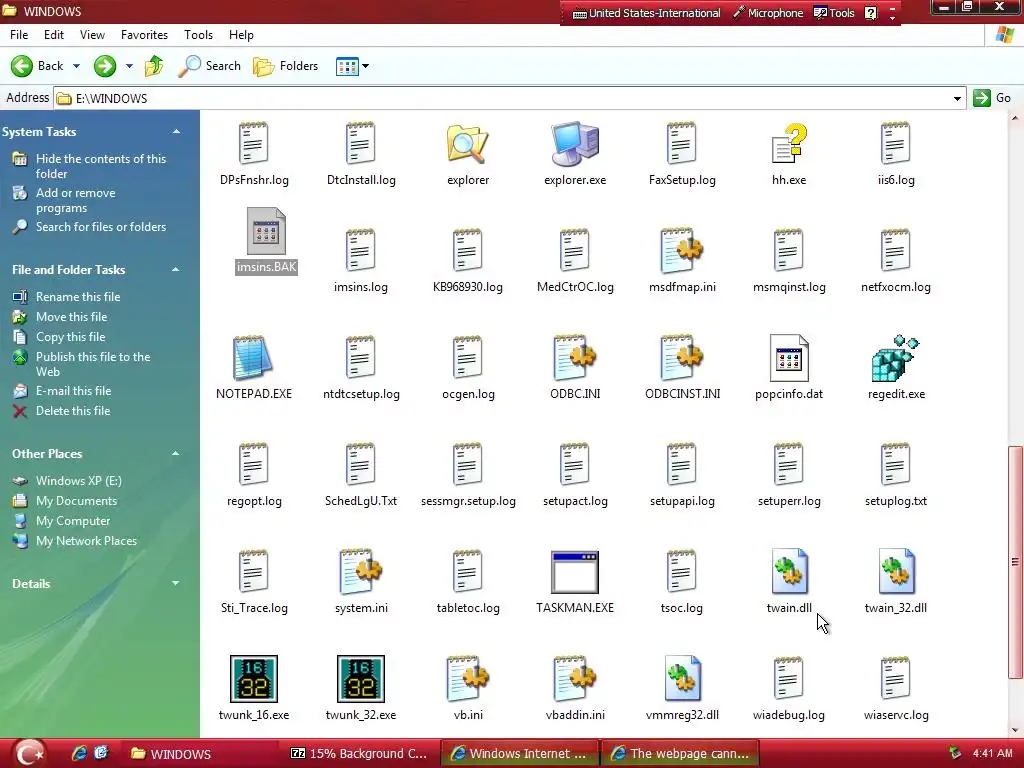Select the popcinfo.dat file icon
1024x768 pixels.
point(789,358)
